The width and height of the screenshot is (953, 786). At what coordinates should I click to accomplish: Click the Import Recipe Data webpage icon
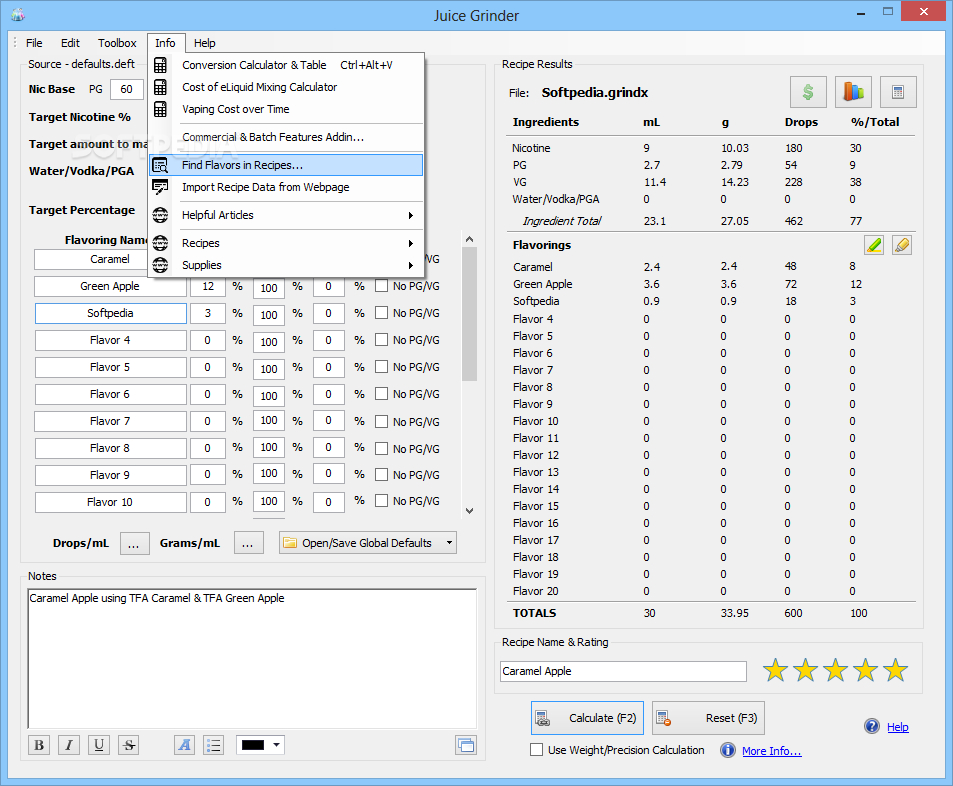point(160,187)
